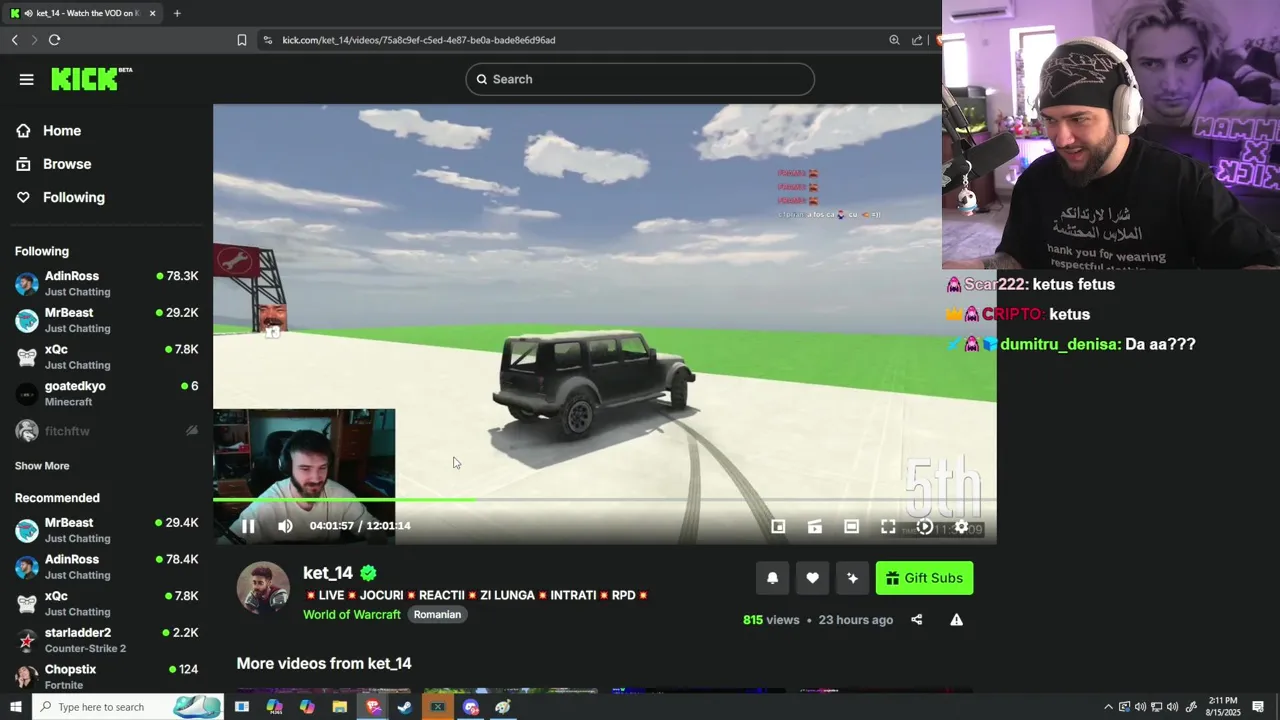The width and height of the screenshot is (1280, 720).
Task: Reload the current page
Action: [54, 40]
